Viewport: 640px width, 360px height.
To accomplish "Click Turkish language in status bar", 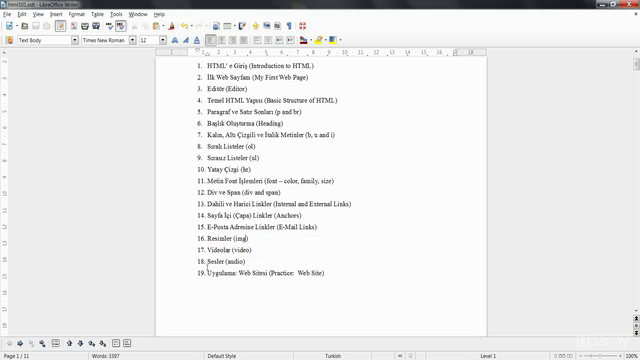I will (333, 356).
